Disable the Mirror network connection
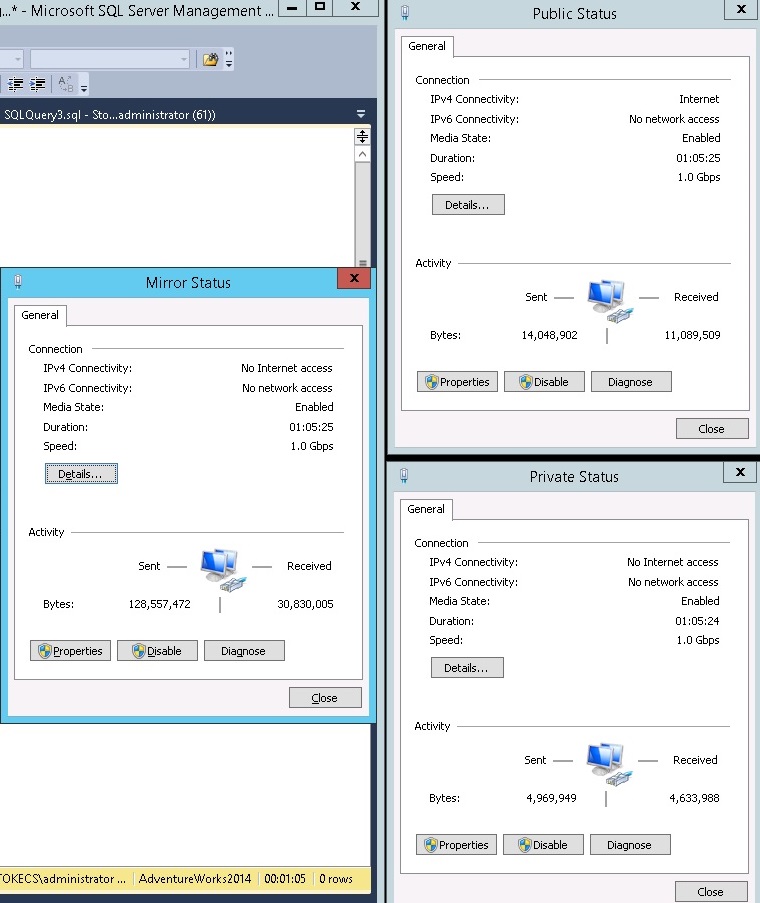760x903 pixels. click(x=157, y=651)
